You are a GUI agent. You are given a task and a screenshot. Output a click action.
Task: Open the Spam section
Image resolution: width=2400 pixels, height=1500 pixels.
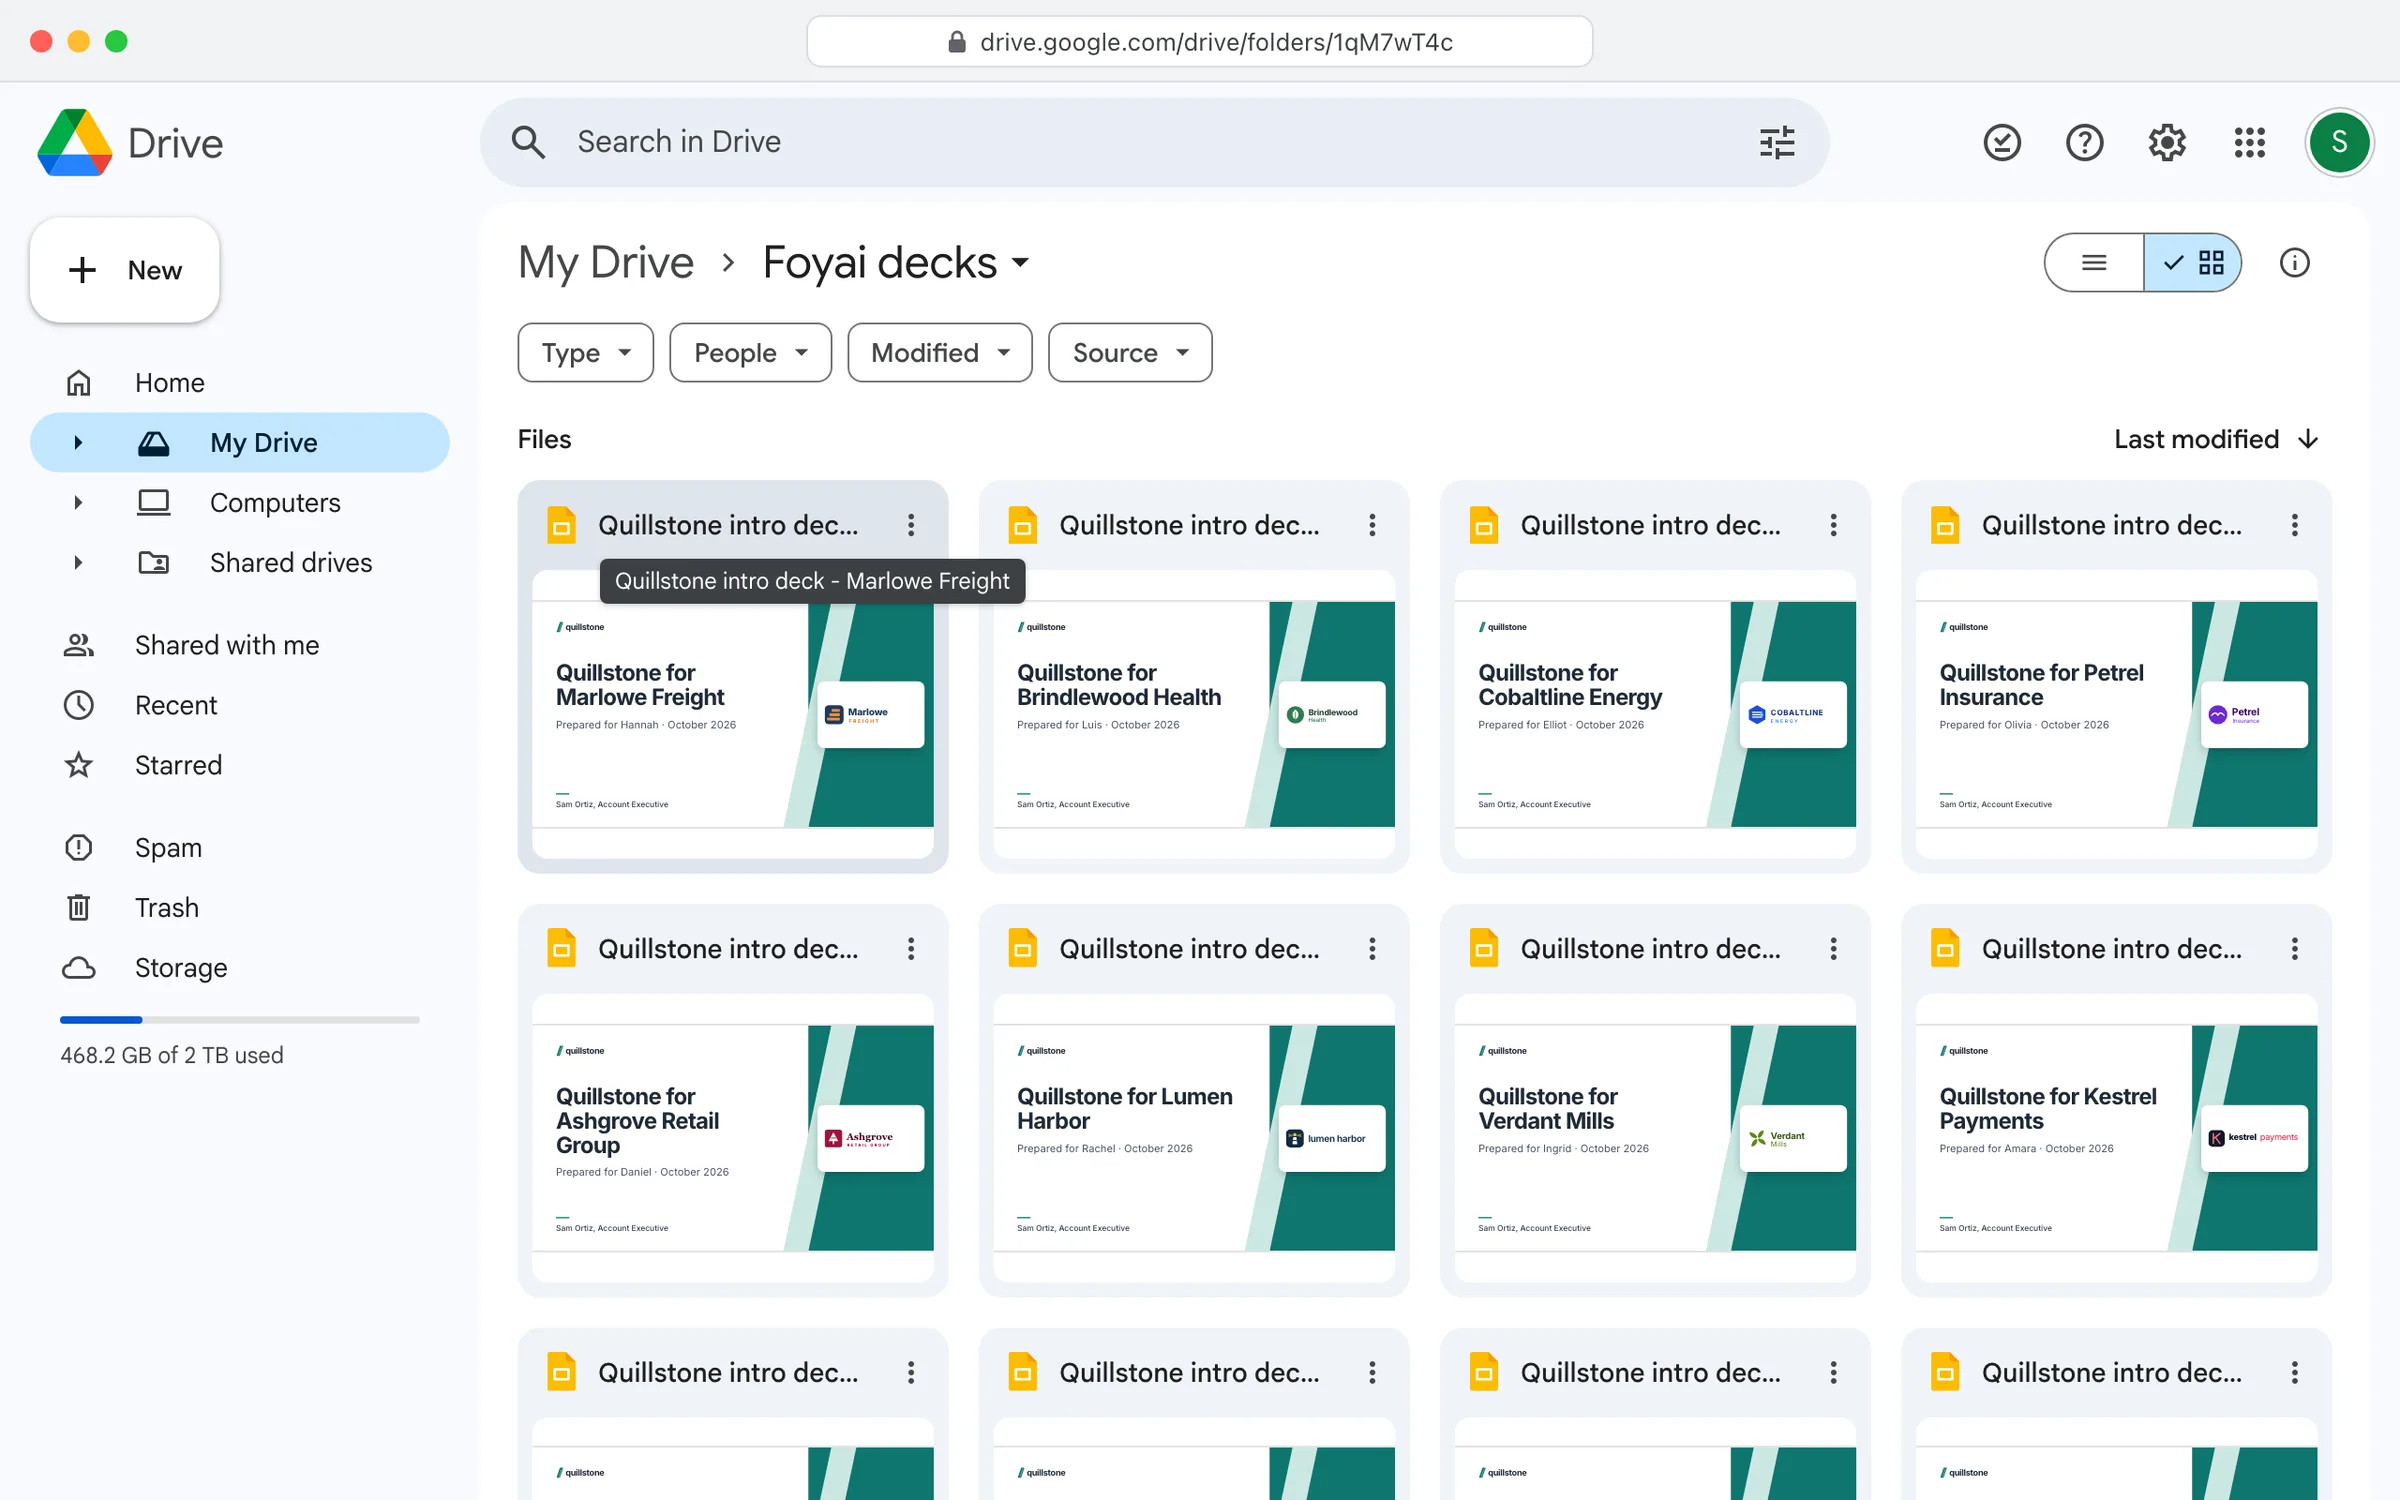[x=240, y=848]
